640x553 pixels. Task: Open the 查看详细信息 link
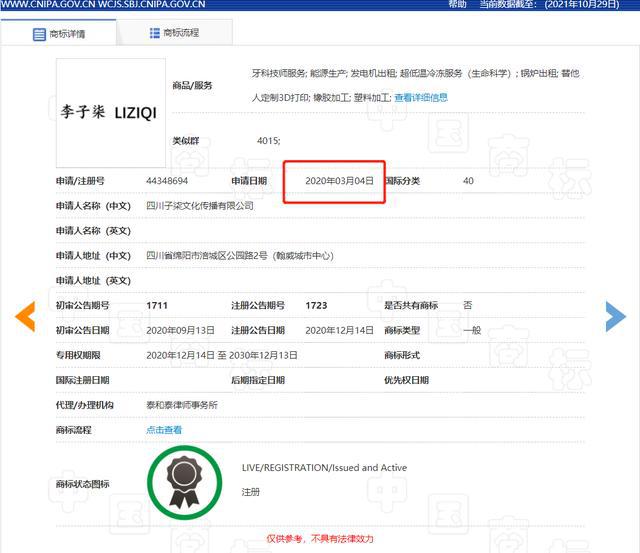click(421, 98)
